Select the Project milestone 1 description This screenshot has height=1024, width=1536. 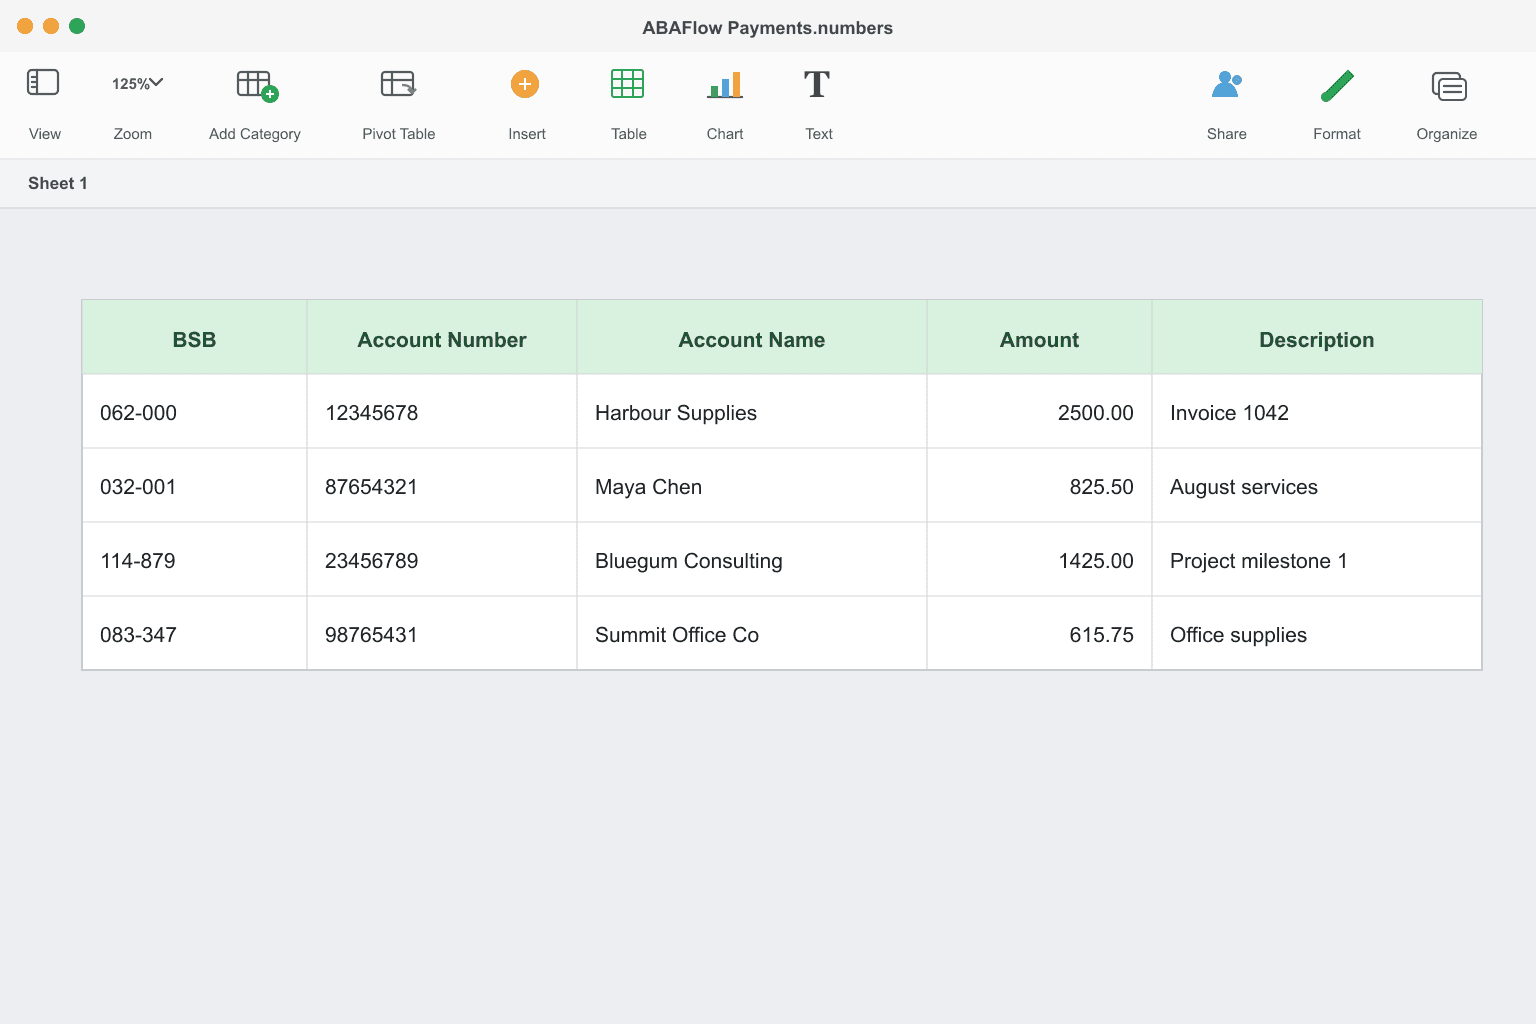(1317, 560)
